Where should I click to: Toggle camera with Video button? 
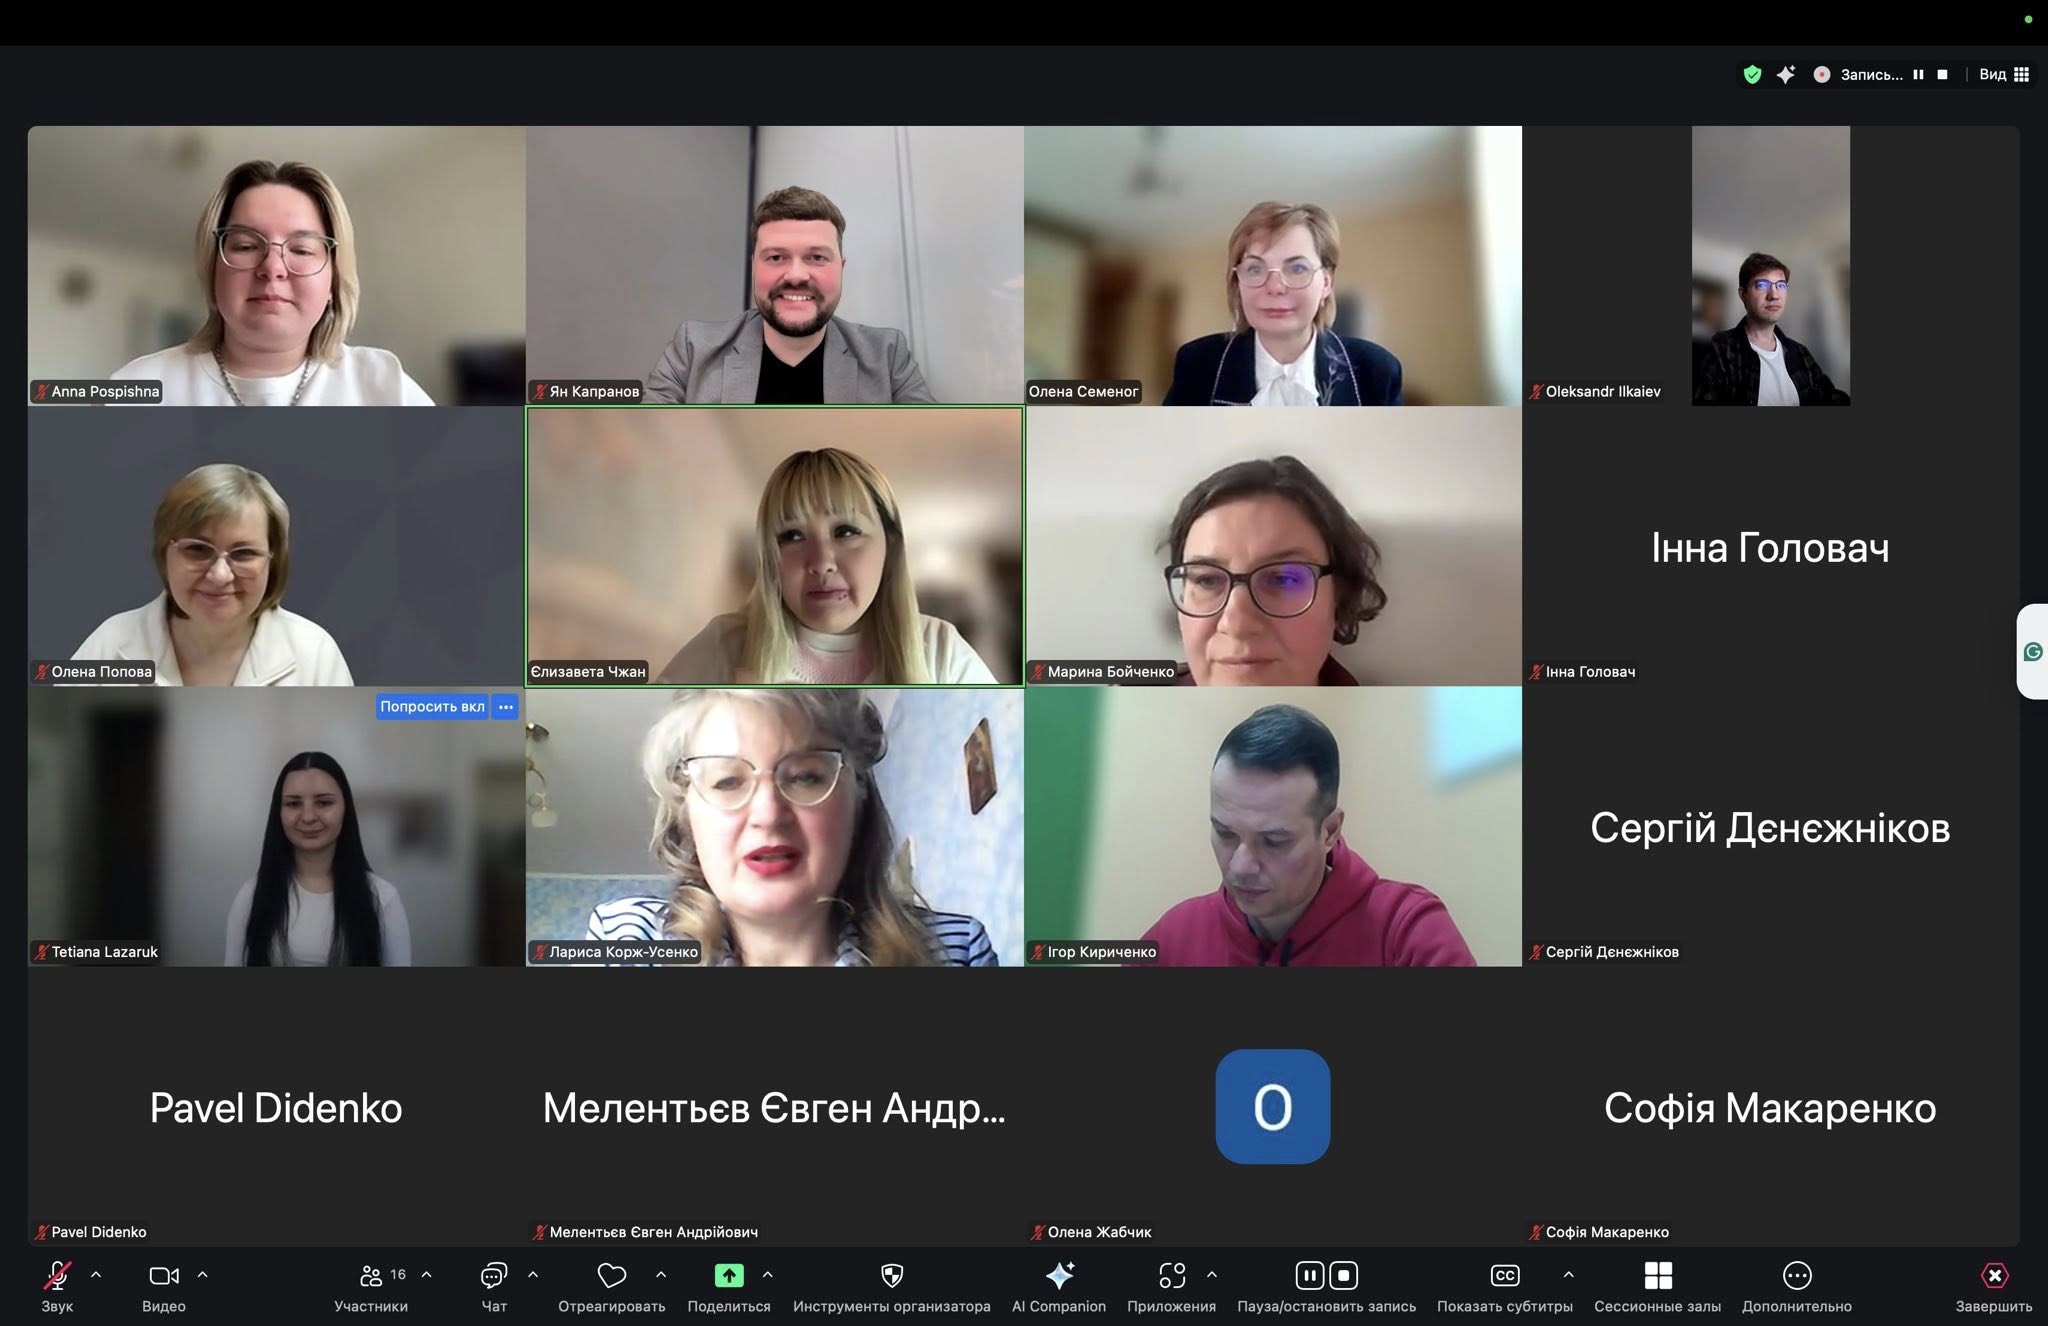[164, 1276]
